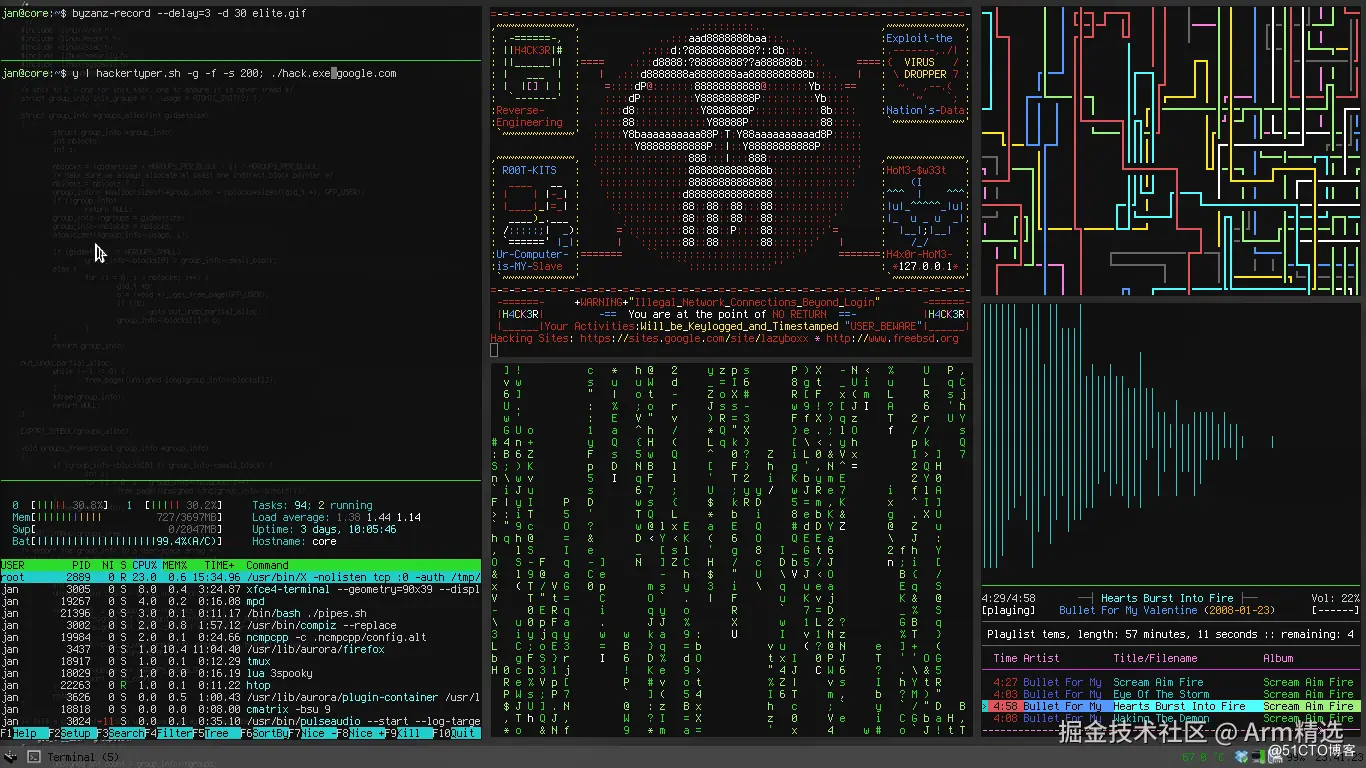Click F9 Kill in htop
The height and width of the screenshot is (768, 1366).
point(408,733)
